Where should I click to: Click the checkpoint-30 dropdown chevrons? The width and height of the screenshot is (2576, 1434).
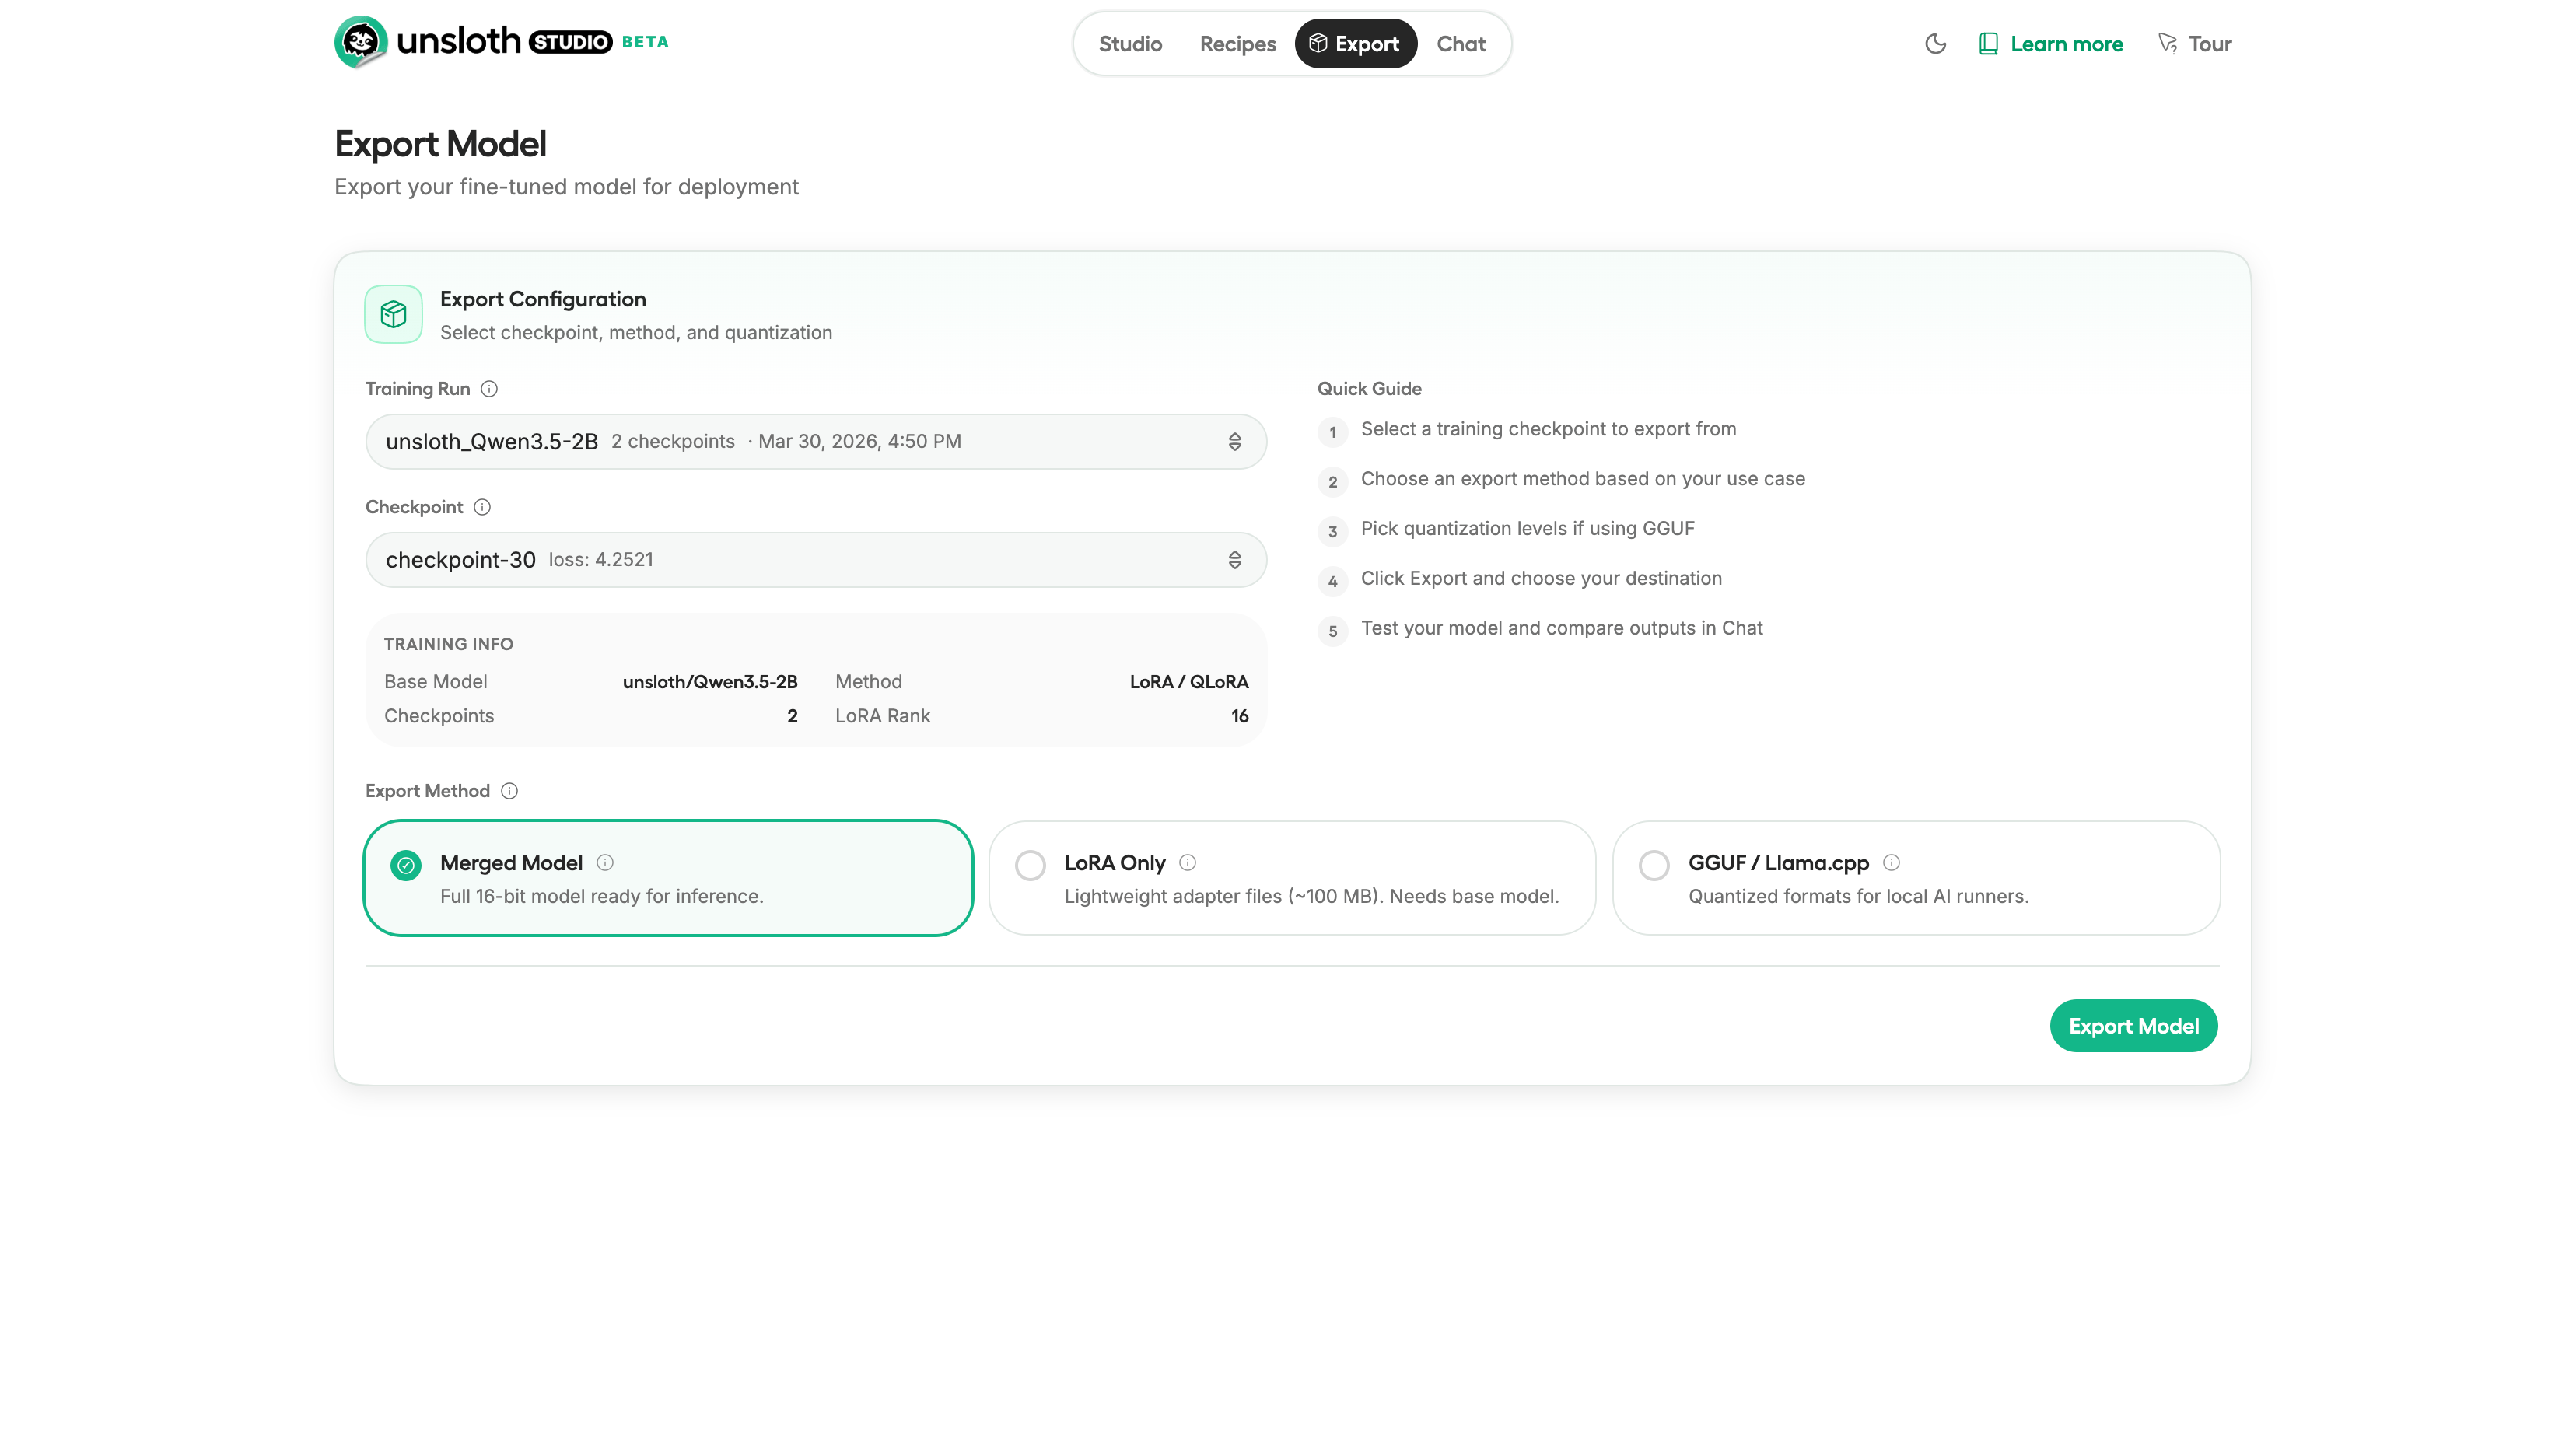point(1235,560)
